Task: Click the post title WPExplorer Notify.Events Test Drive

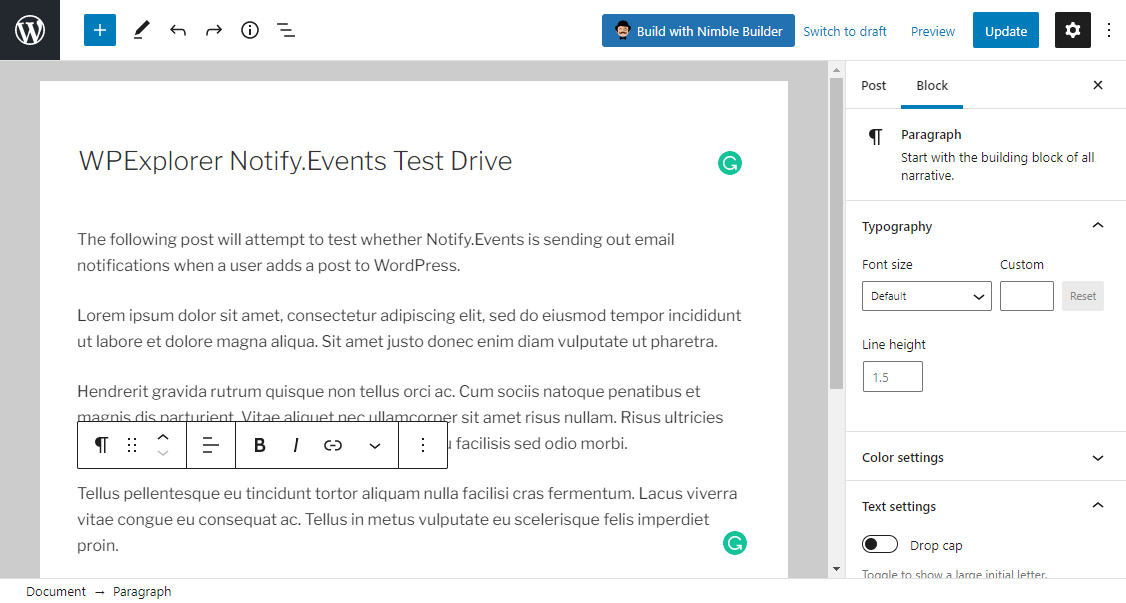Action: click(x=295, y=161)
